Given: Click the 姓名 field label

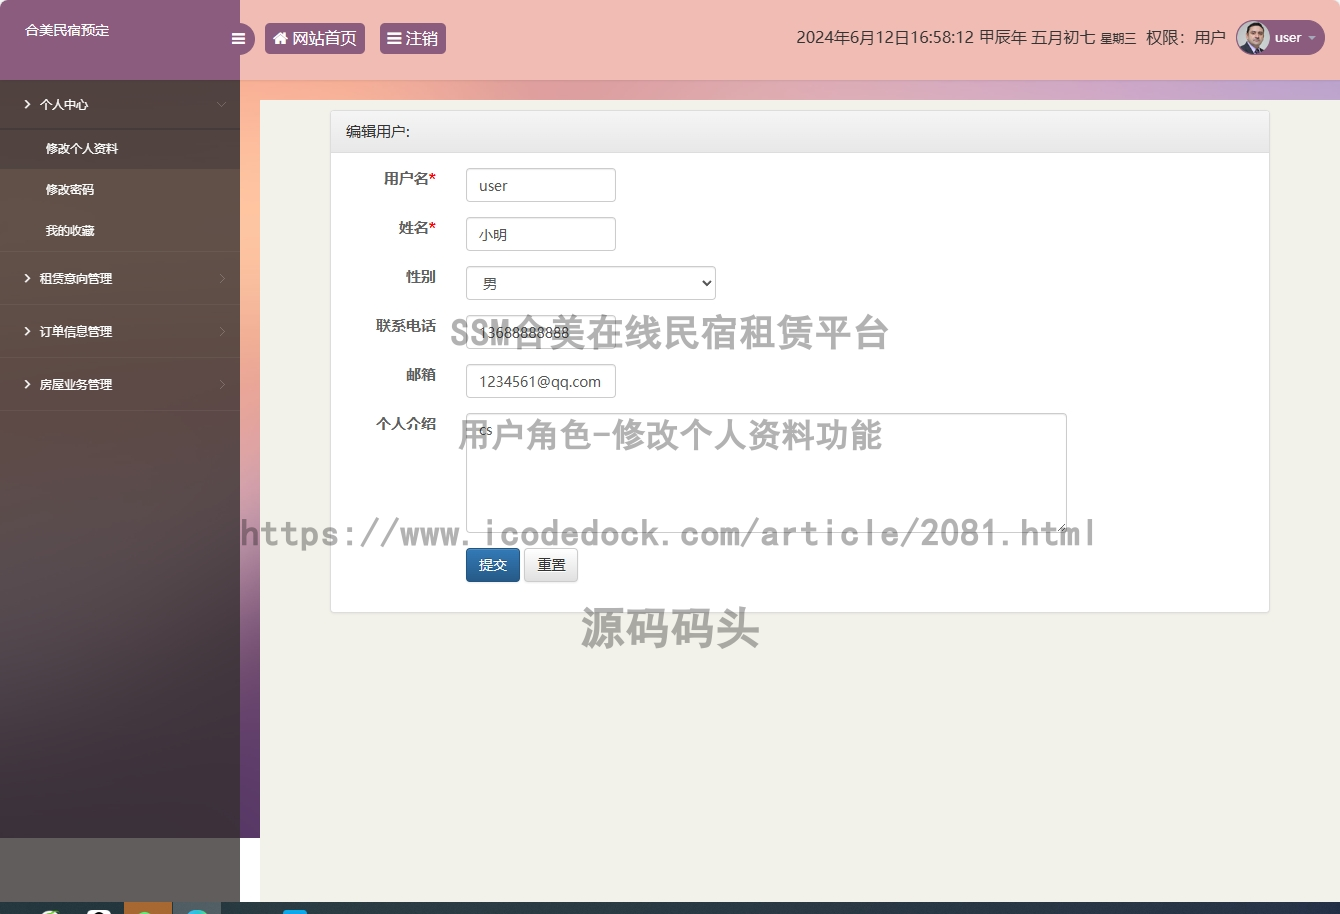Looking at the screenshot, I should tap(417, 227).
